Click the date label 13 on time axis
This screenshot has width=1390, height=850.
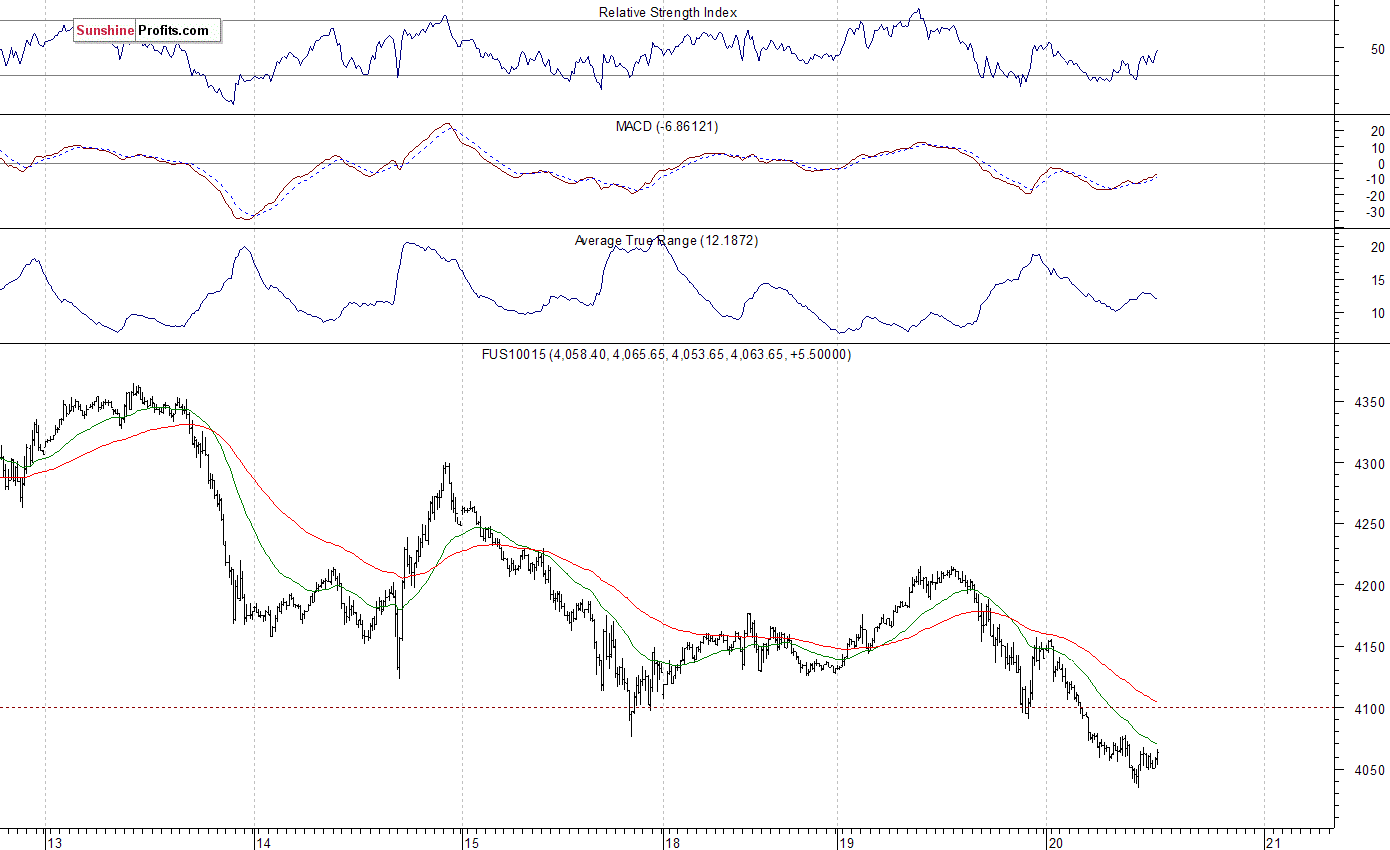coord(57,842)
